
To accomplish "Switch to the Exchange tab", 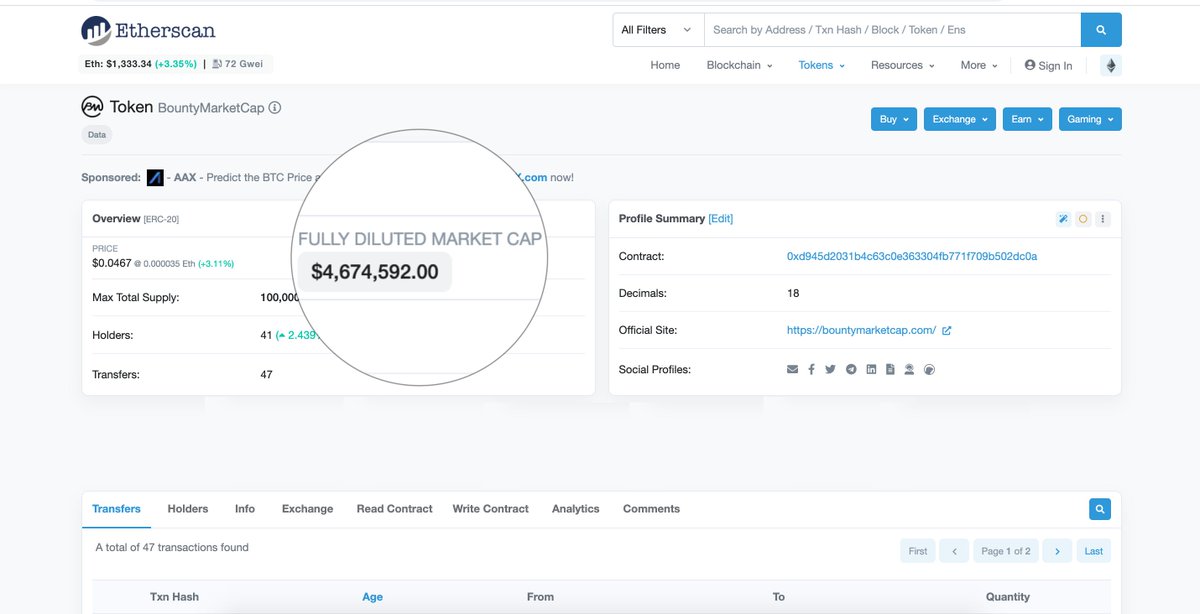I will click(307, 509).
